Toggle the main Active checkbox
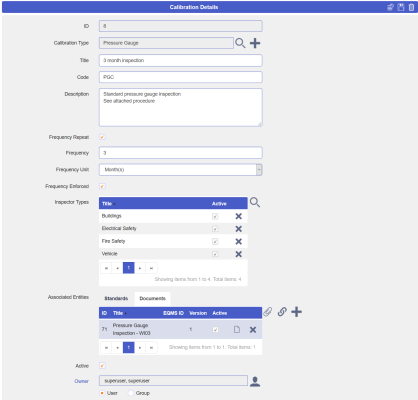This screenshot has width=418, height=400. 102,366
